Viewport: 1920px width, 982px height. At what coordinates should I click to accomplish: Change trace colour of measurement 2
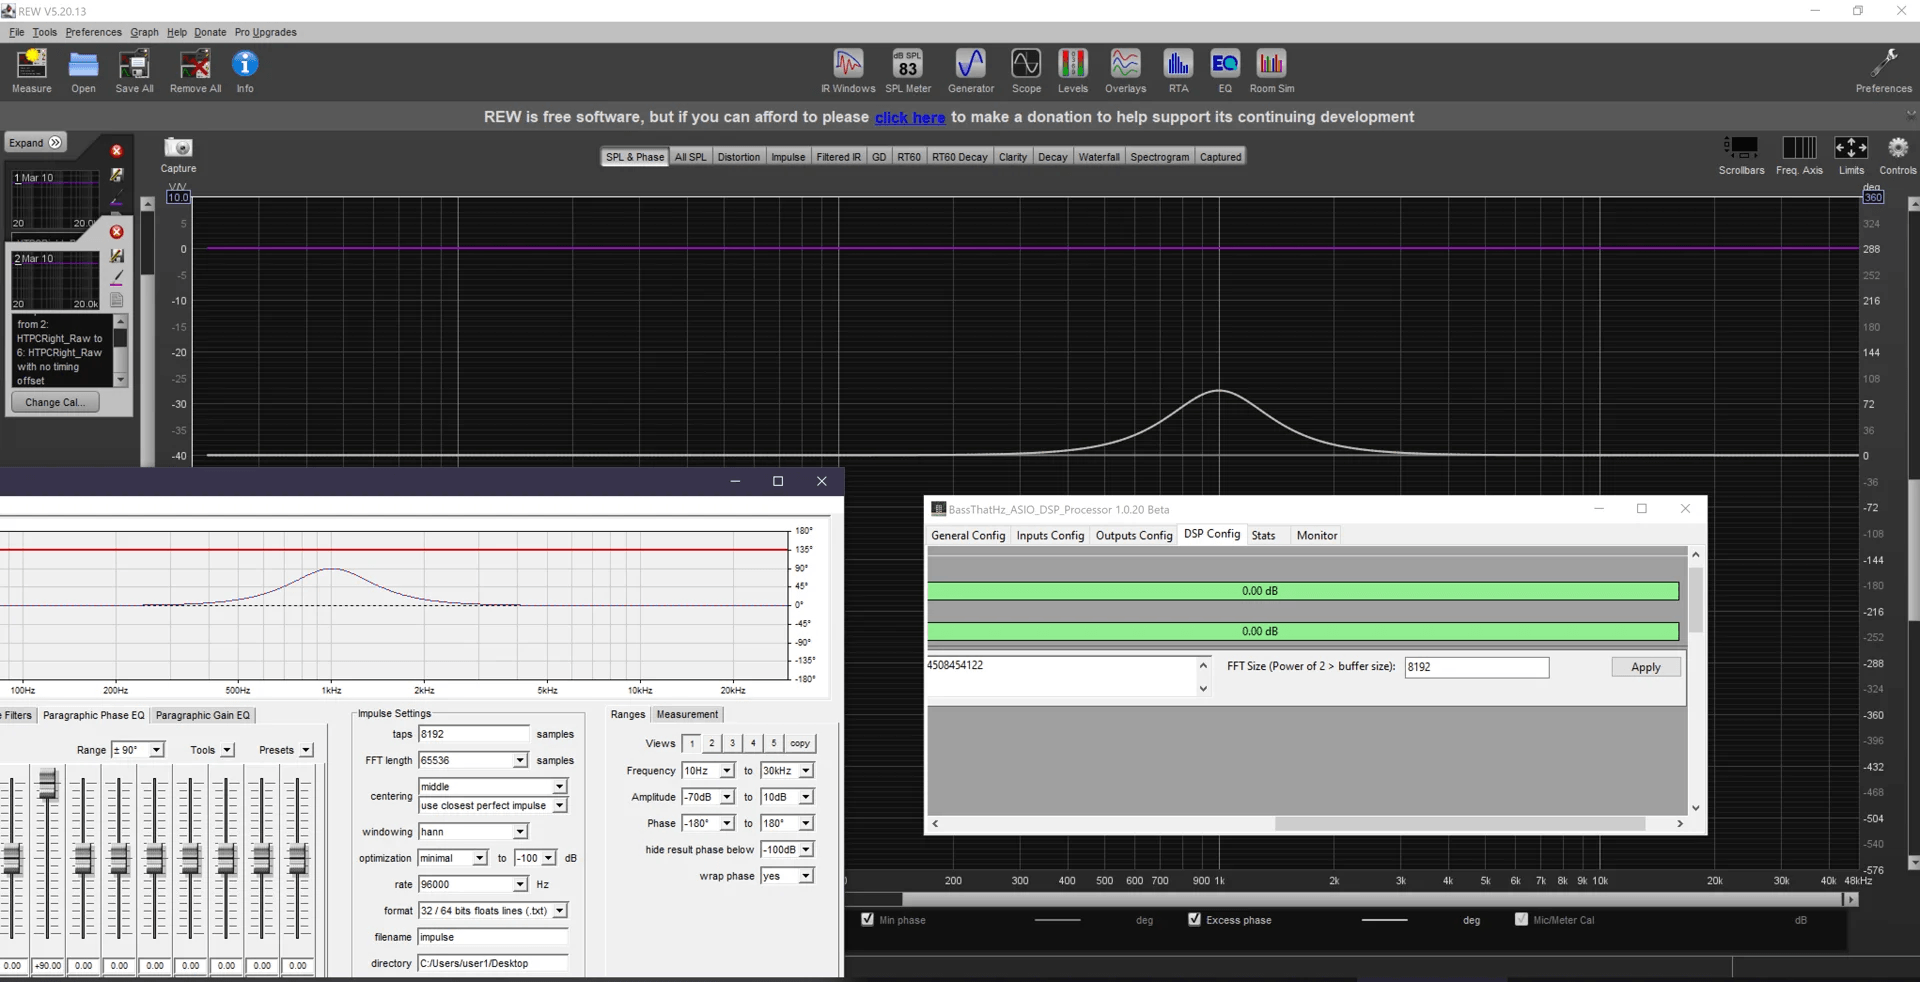(117, 278)
